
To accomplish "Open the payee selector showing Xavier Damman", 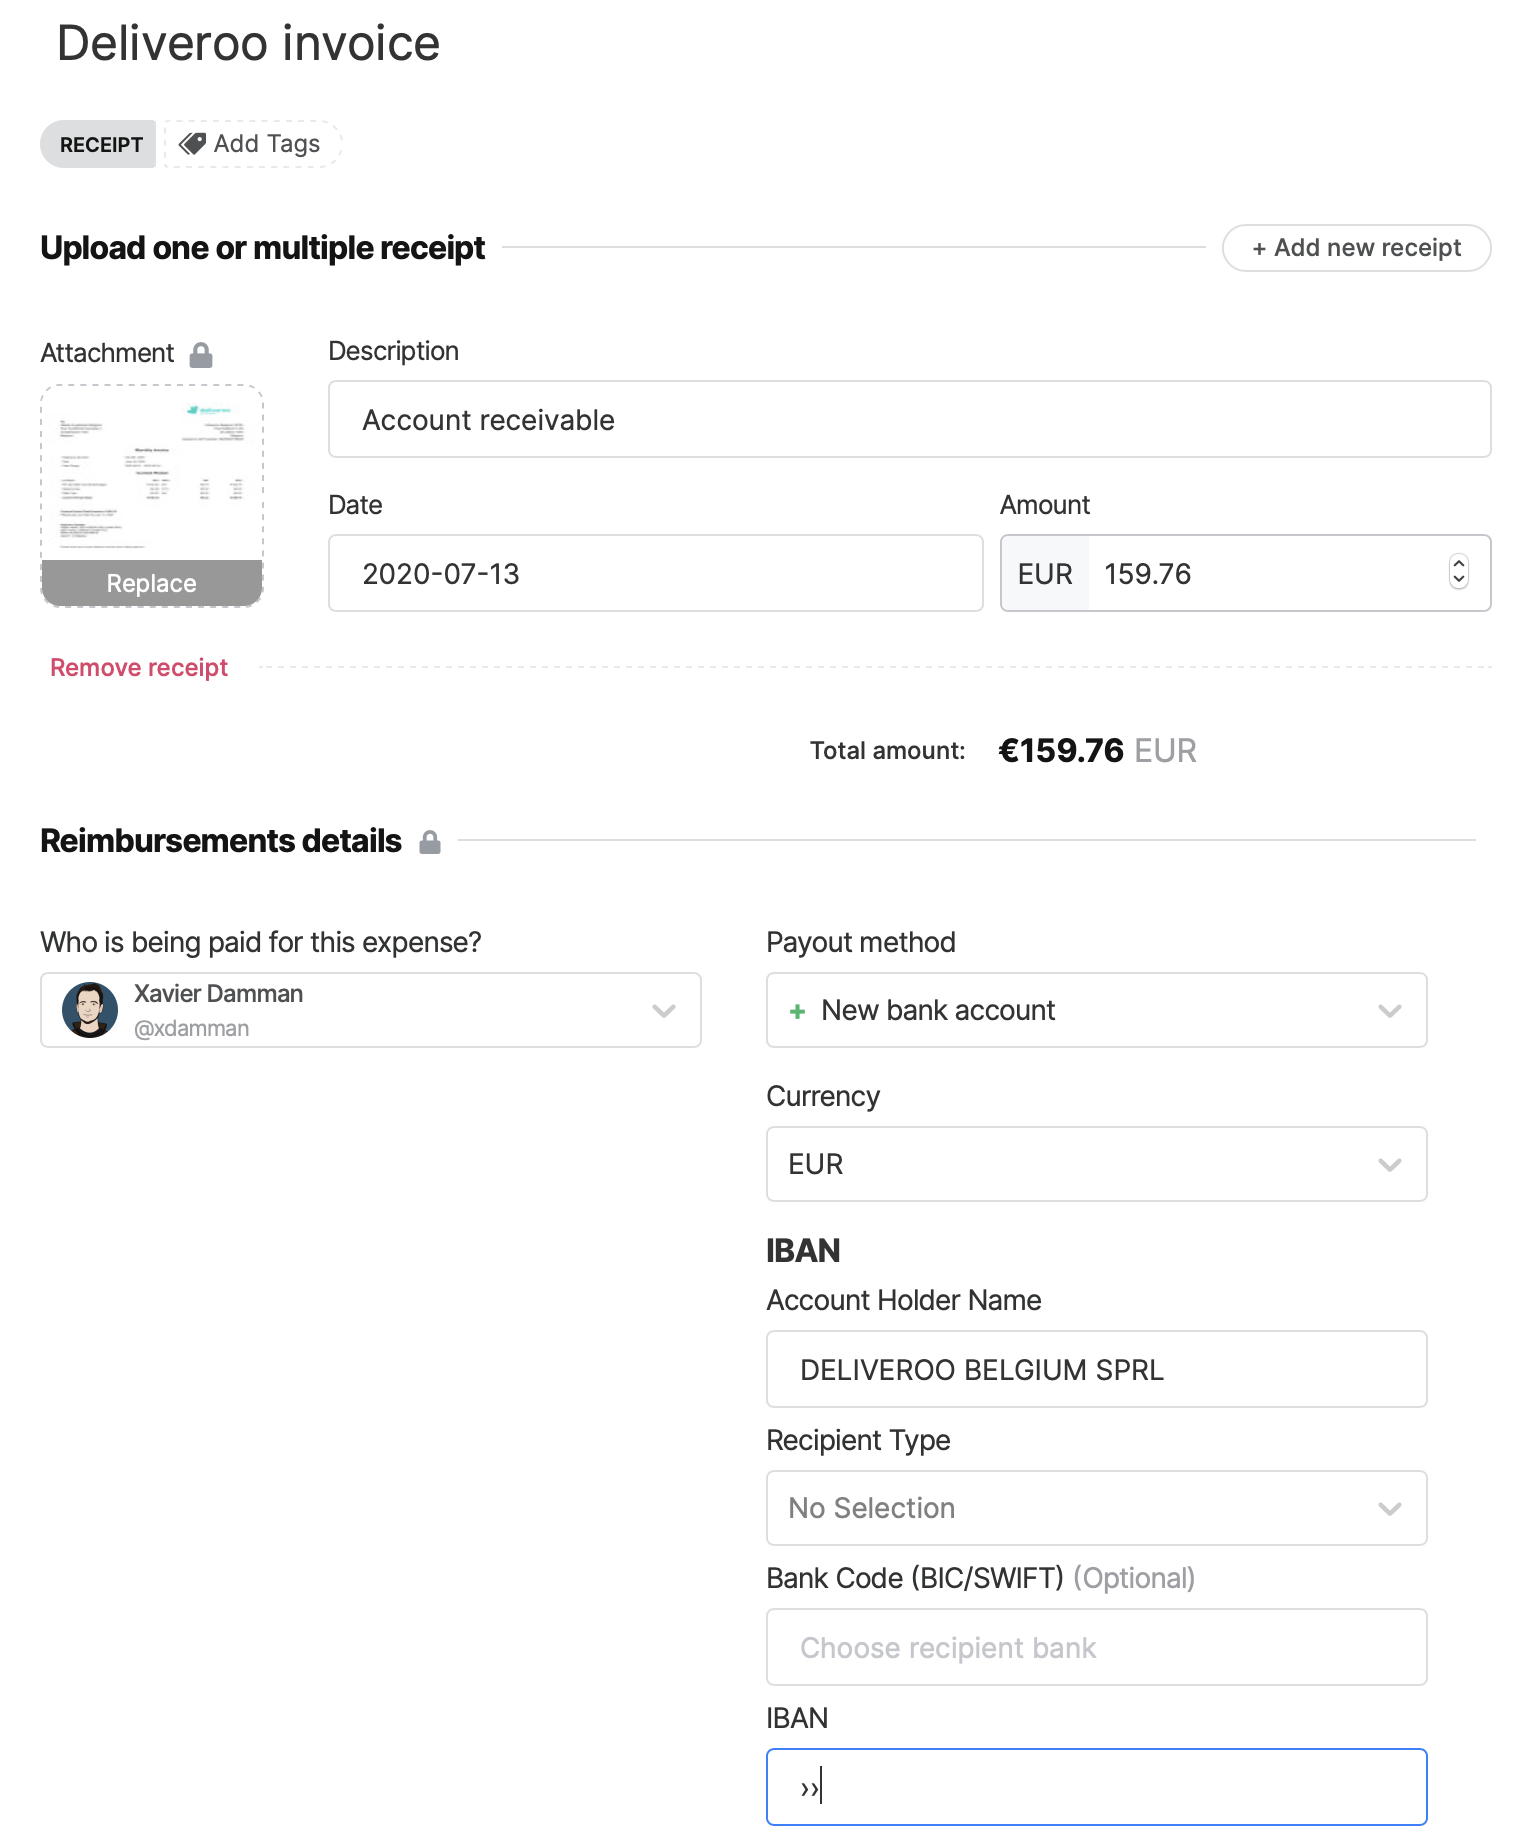I will click(x=371, y=1010).
